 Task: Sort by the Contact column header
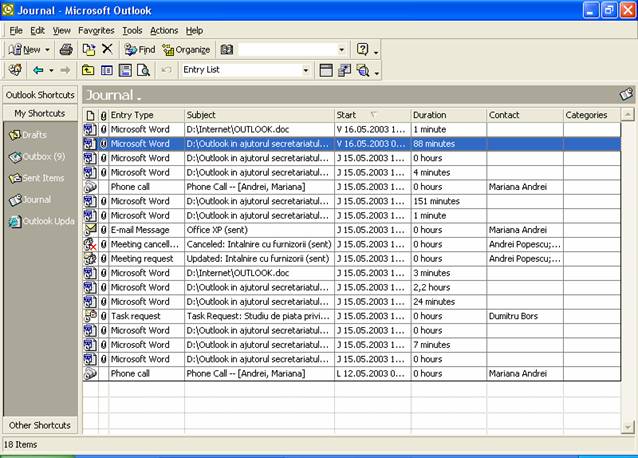point(525,115)
